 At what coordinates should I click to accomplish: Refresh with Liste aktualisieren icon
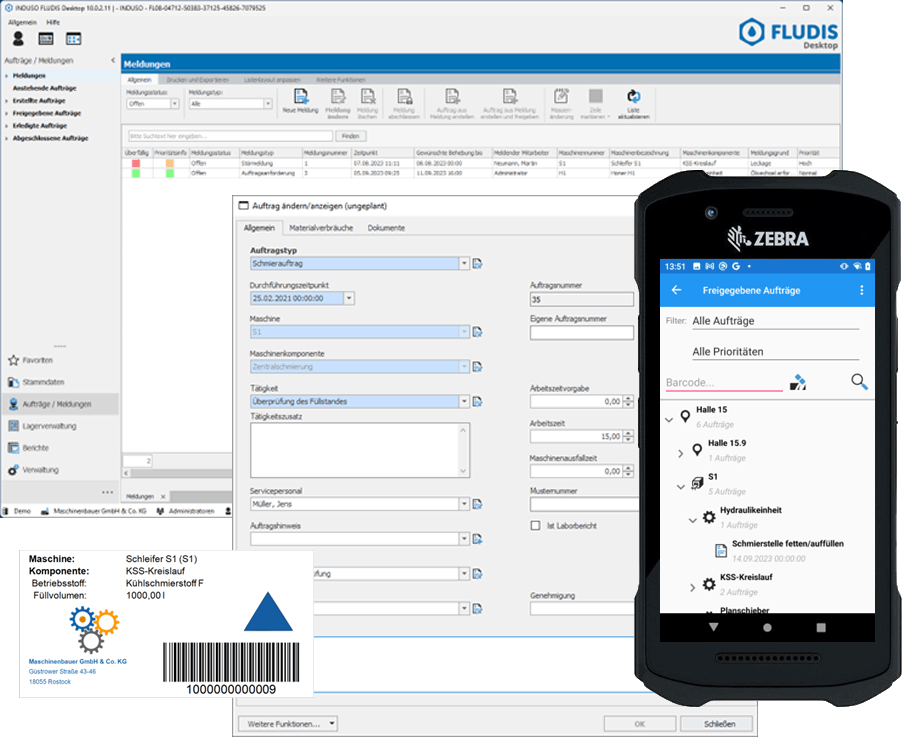pyautogui.click(x=633, y=104)
